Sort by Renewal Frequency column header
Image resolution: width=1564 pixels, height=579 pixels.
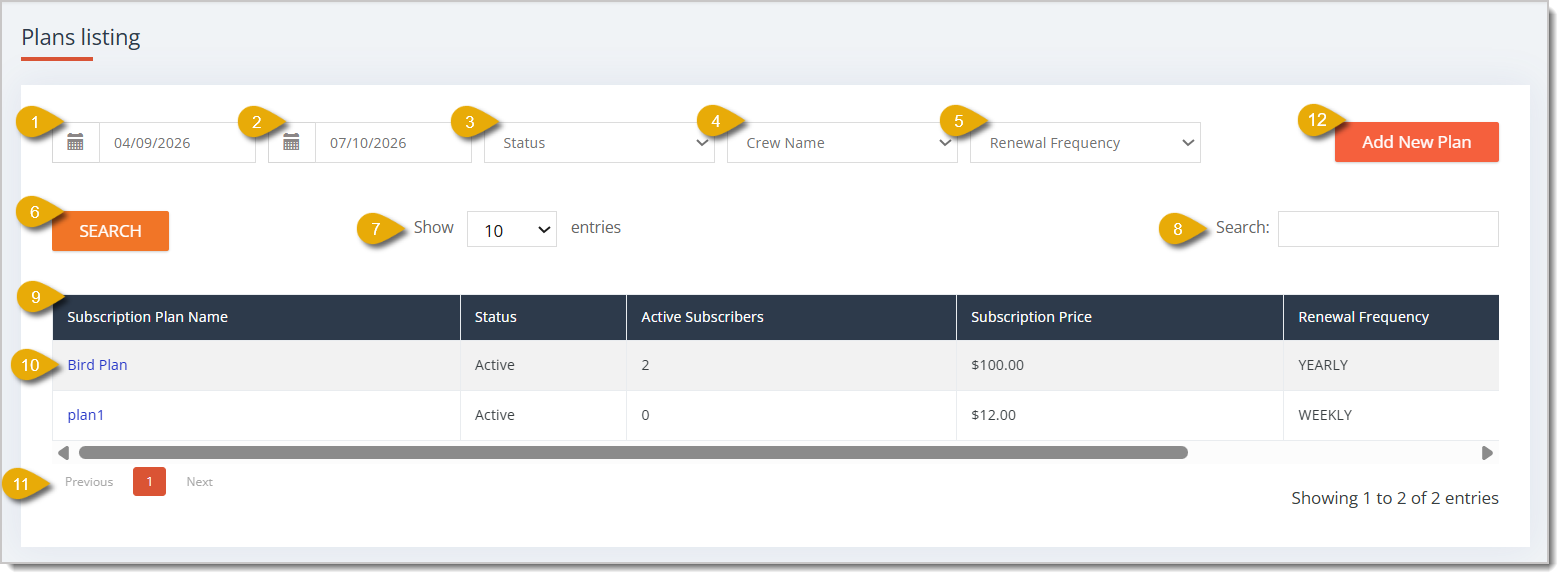1391,317
